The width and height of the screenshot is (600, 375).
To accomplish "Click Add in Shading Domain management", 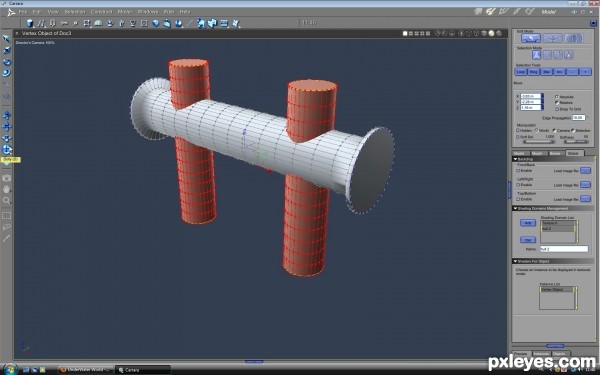I will pyautogui.click(x=528, y=223).
